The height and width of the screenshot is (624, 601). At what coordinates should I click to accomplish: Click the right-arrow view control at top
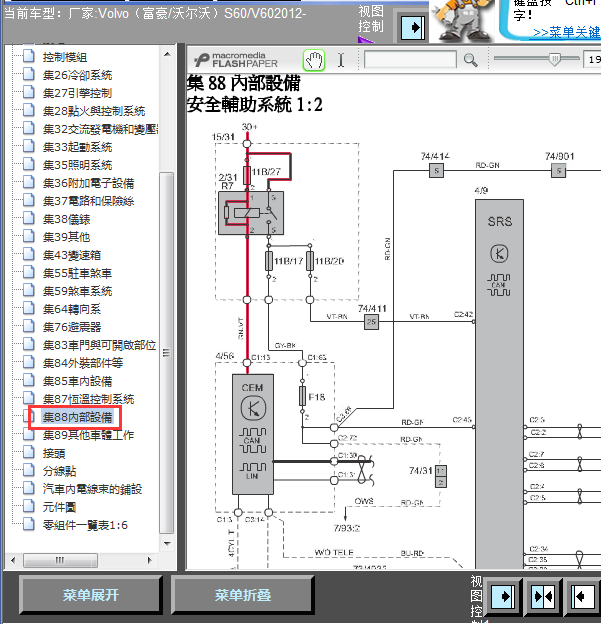413,27
